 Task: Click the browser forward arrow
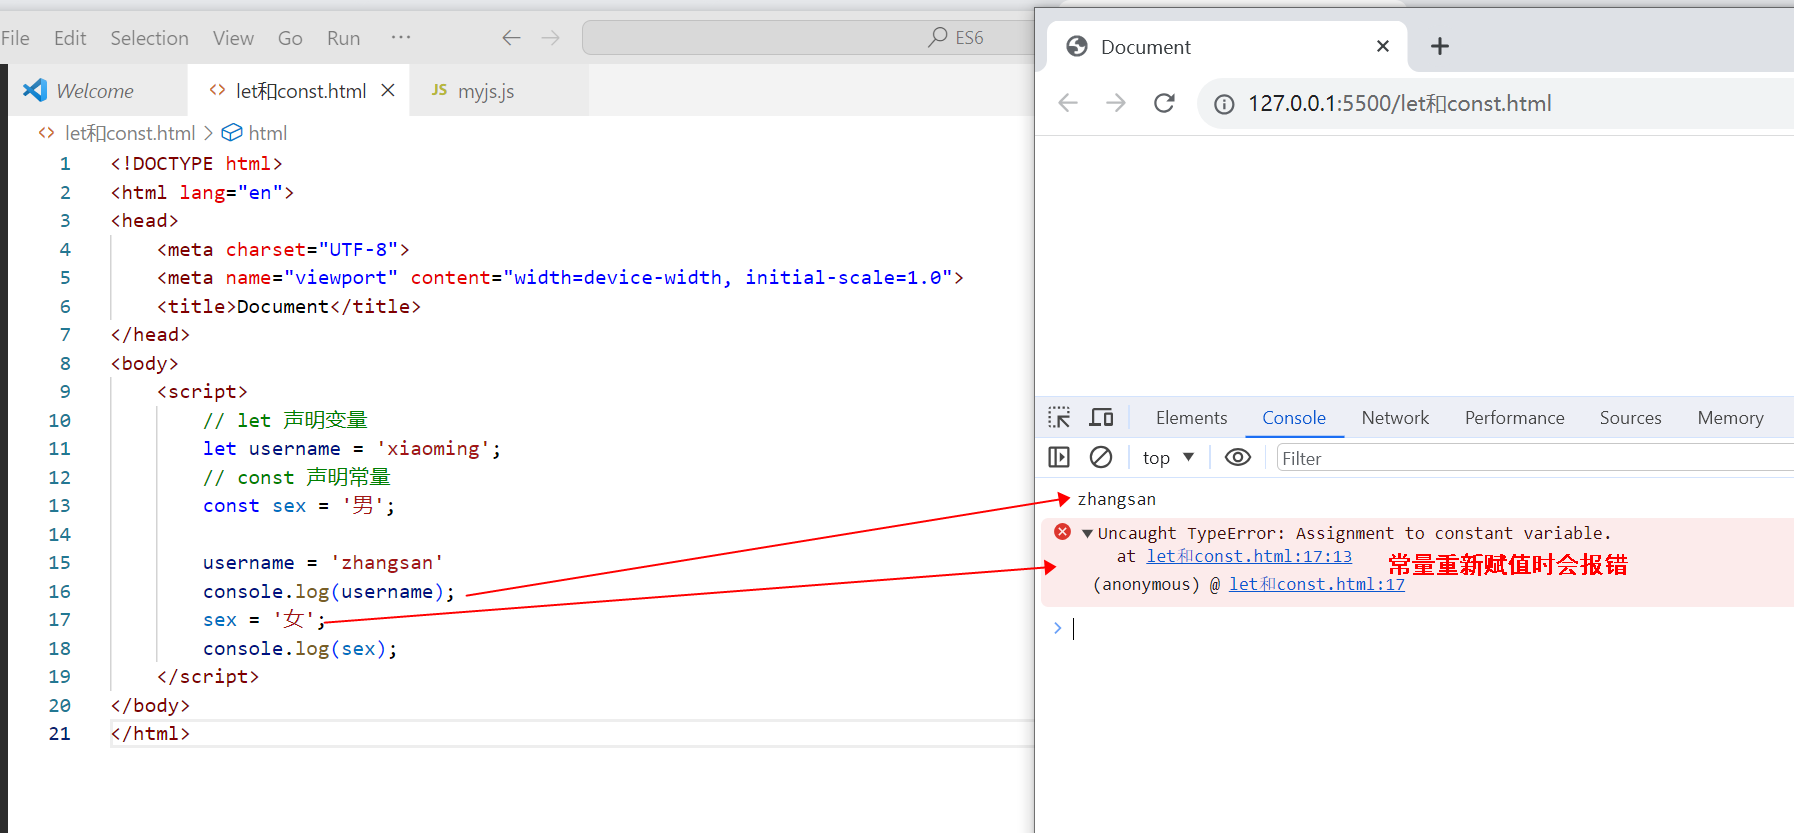pyautogui.click(x=1116, y=103)
